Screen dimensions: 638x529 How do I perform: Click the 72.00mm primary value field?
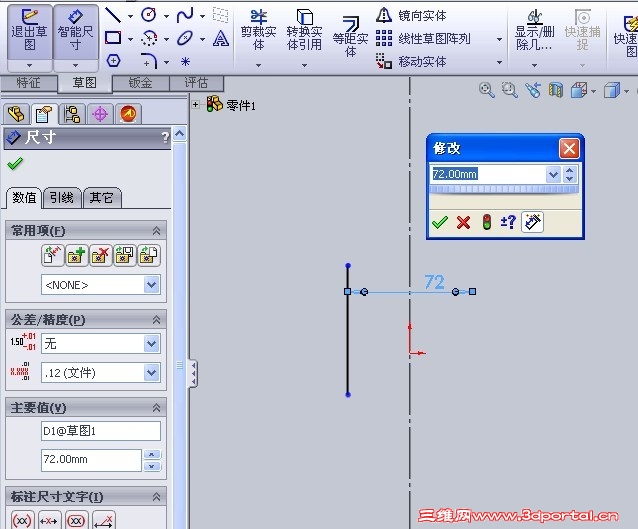pos(91,460)
